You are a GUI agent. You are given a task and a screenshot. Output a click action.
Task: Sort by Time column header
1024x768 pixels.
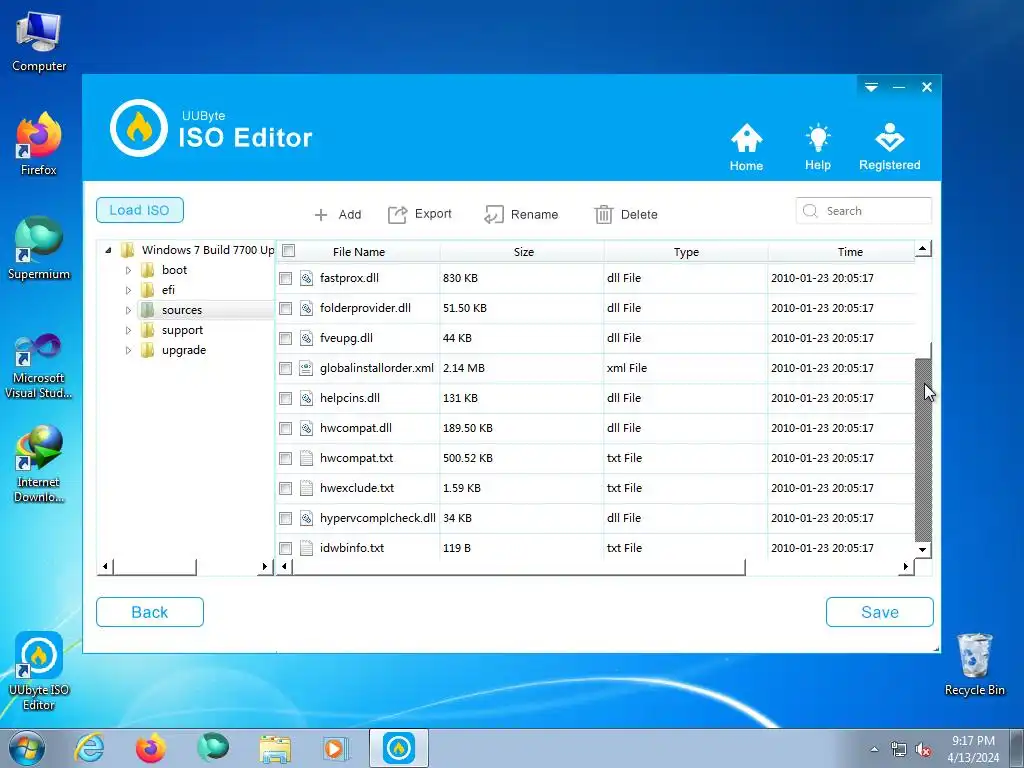click(x=850, y=252)
